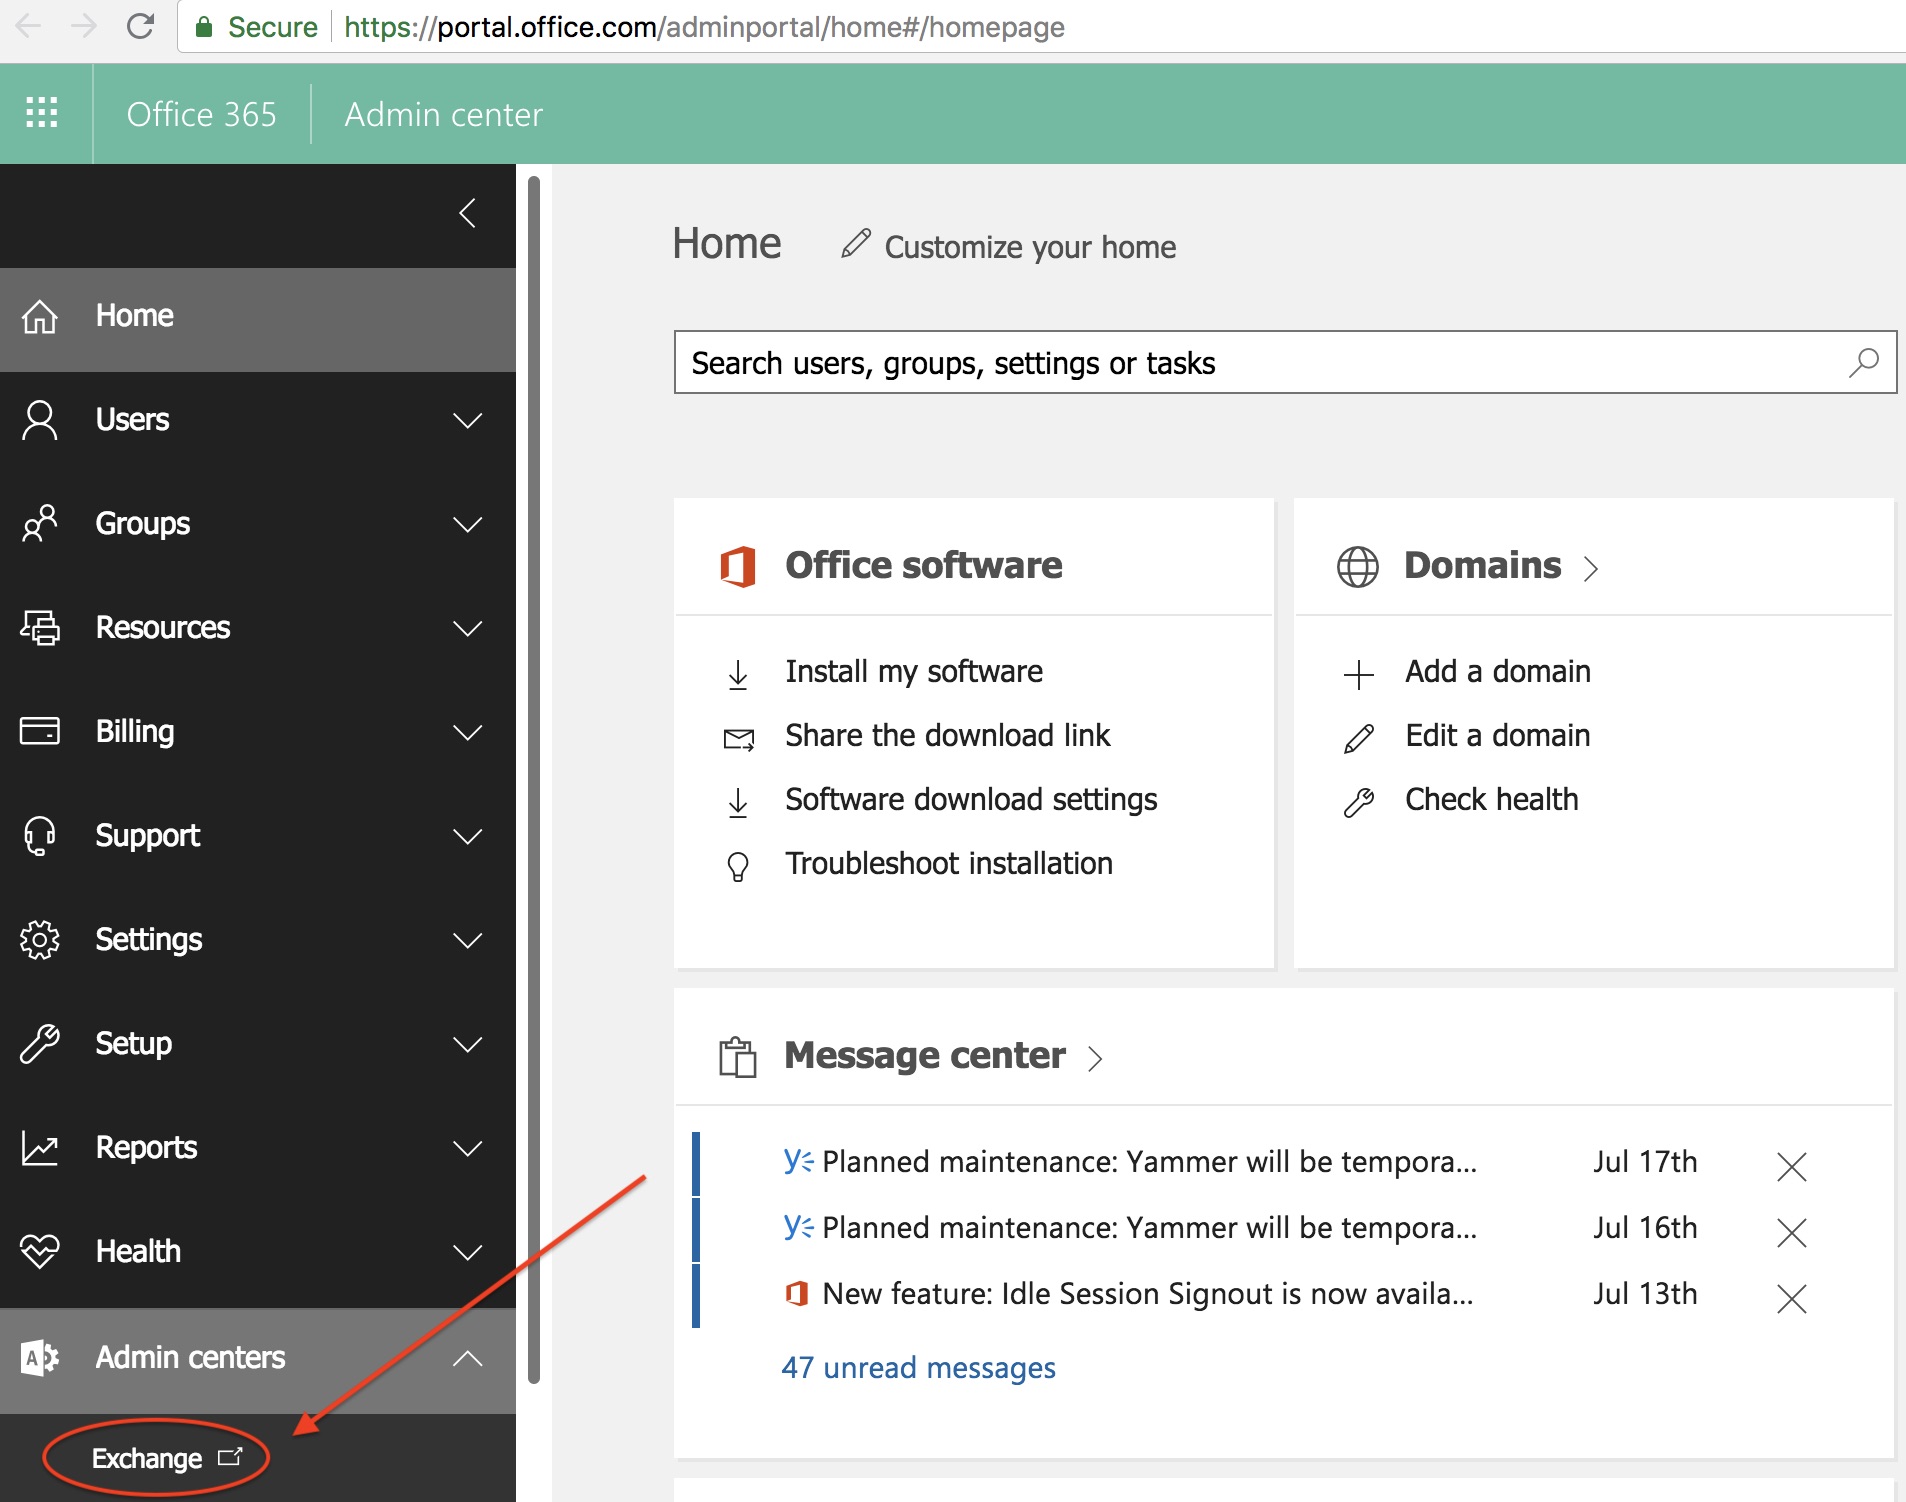Click the browser address bar URL
The width and height of the screenshot is (1906, 1502).
pos(704,26)
